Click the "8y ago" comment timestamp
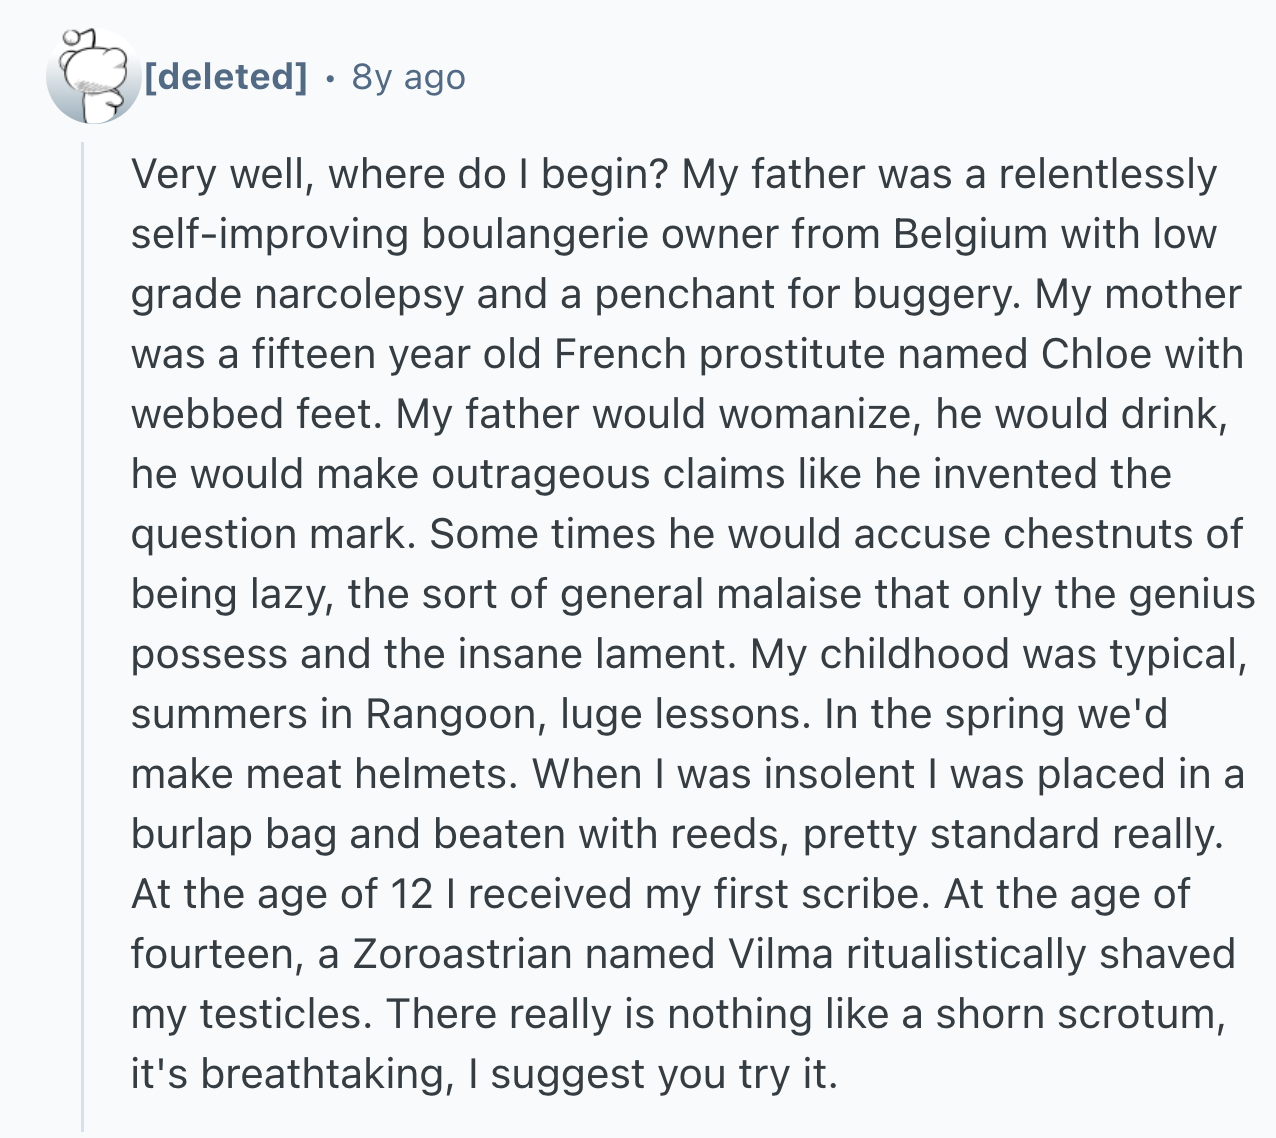 coord(408,77)
